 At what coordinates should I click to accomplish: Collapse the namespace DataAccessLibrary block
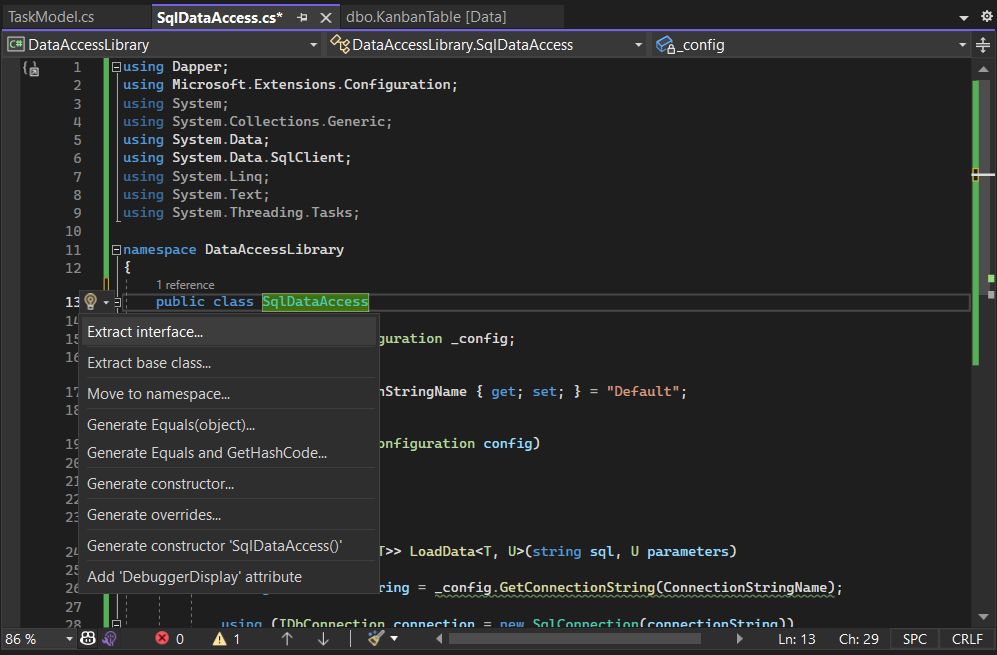[x=116, y=250]
